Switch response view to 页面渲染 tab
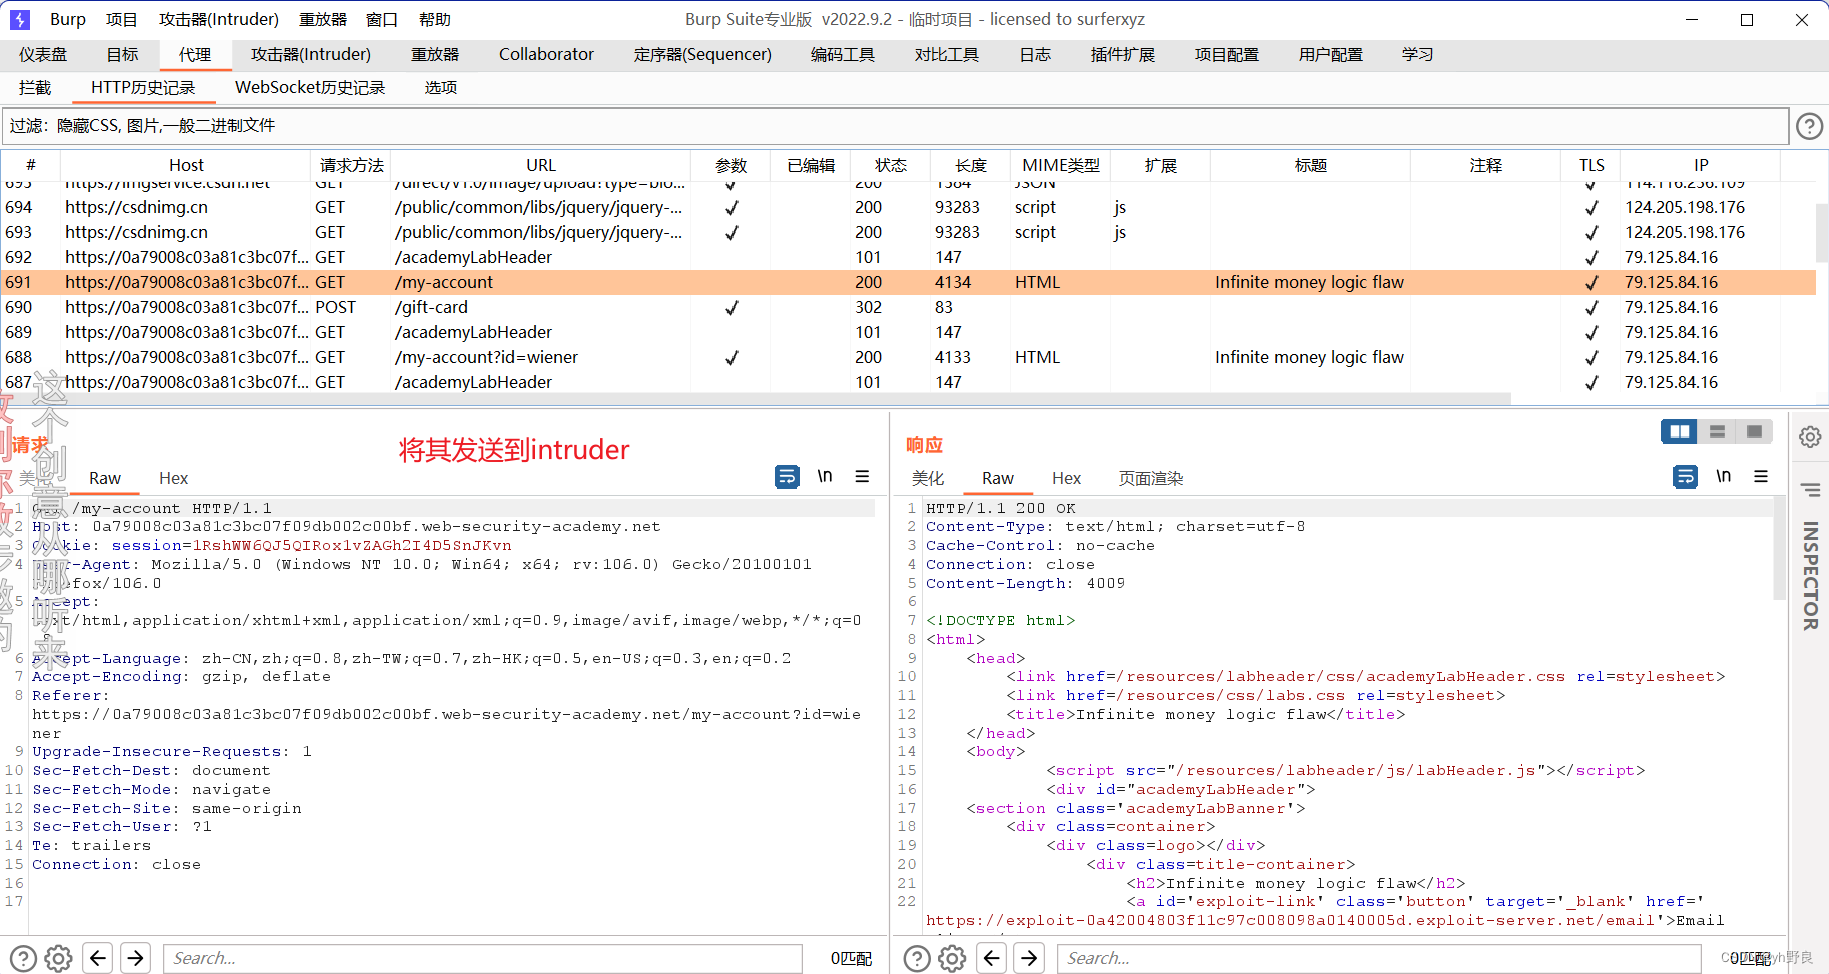The height and width of the screenshot is (974, 1829). coord(1151,479)
